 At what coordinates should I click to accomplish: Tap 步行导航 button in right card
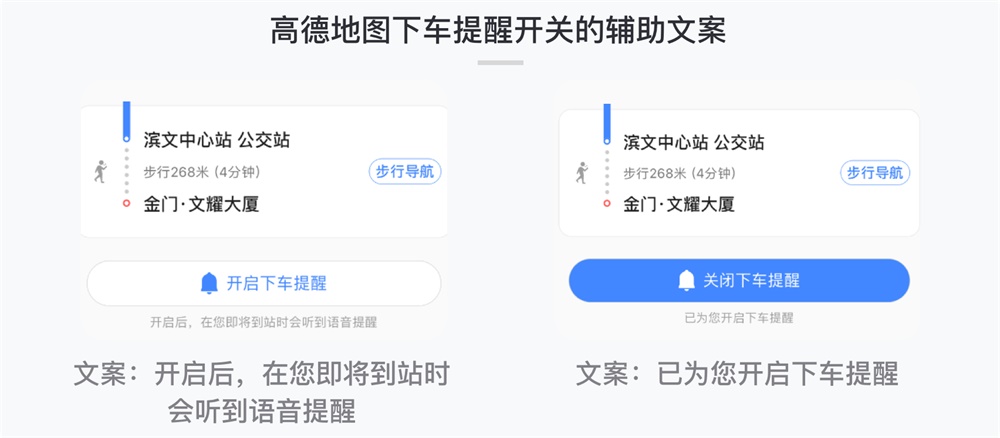(875, 173)
